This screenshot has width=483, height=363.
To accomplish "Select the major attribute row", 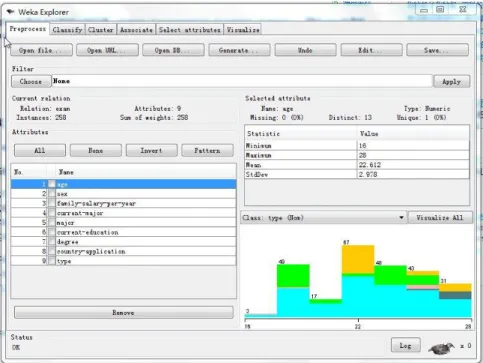I will (x=124, y=223).
